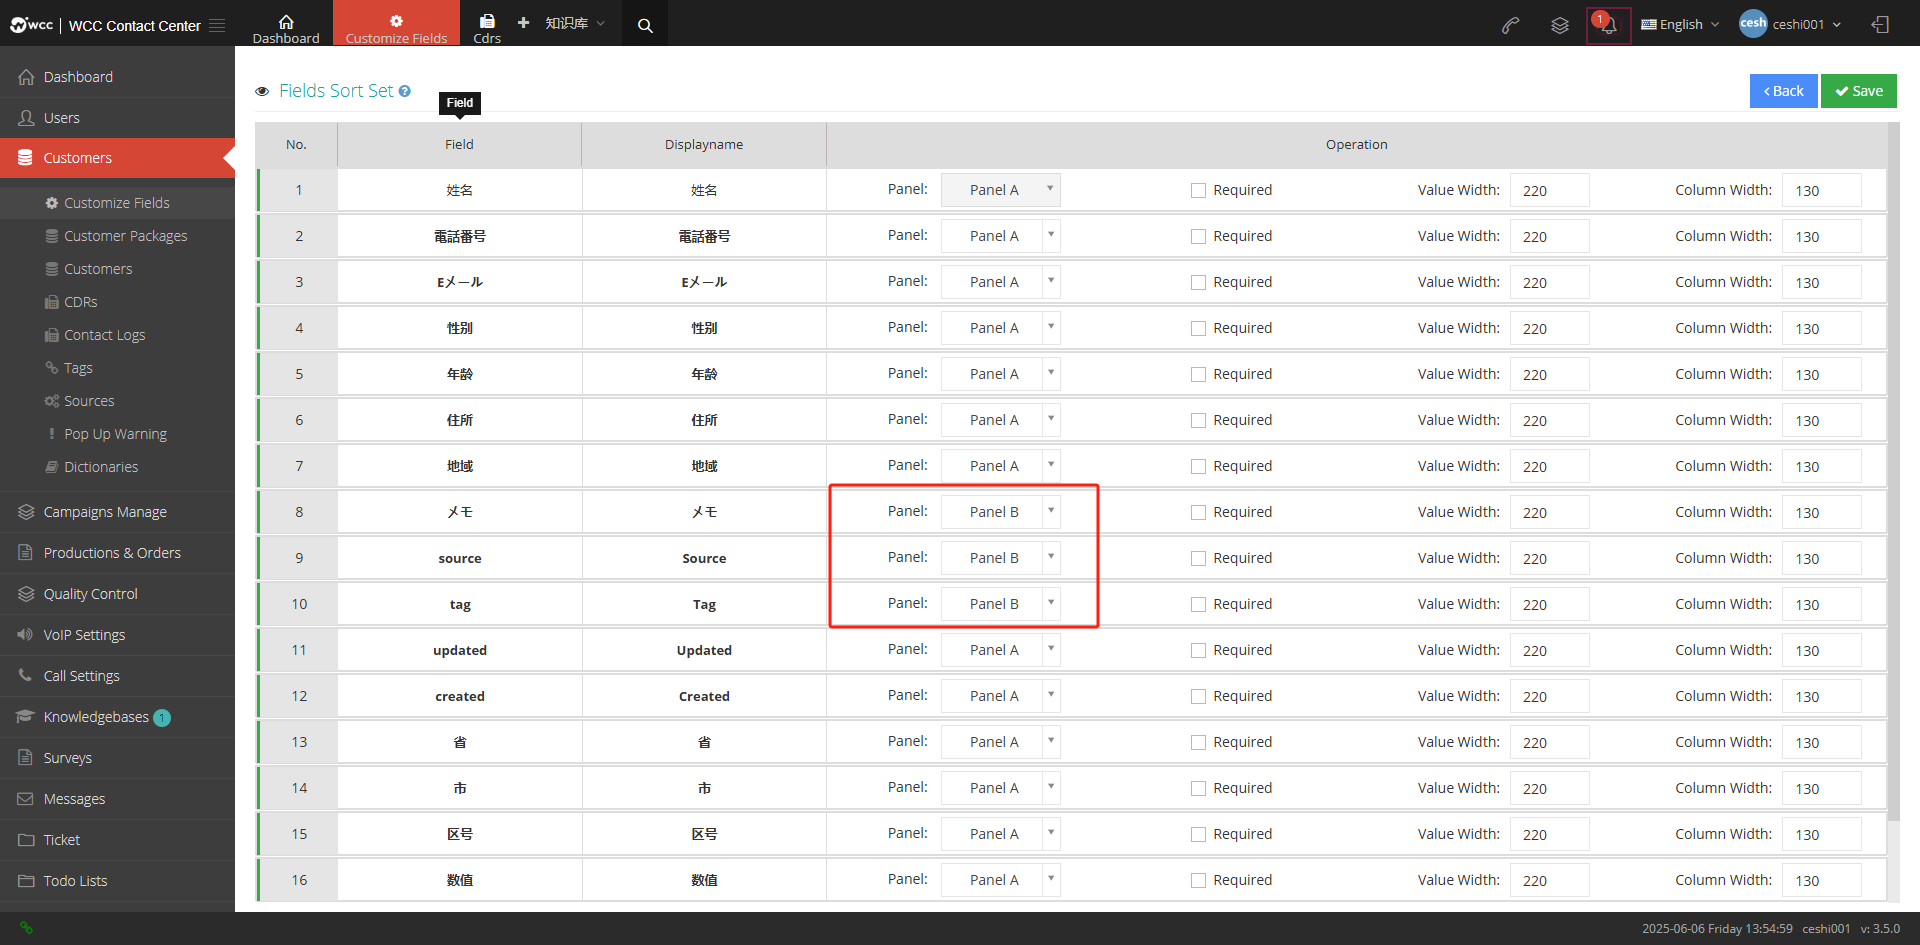Check Required for row 1 姓名

[x=1198, y=190]
